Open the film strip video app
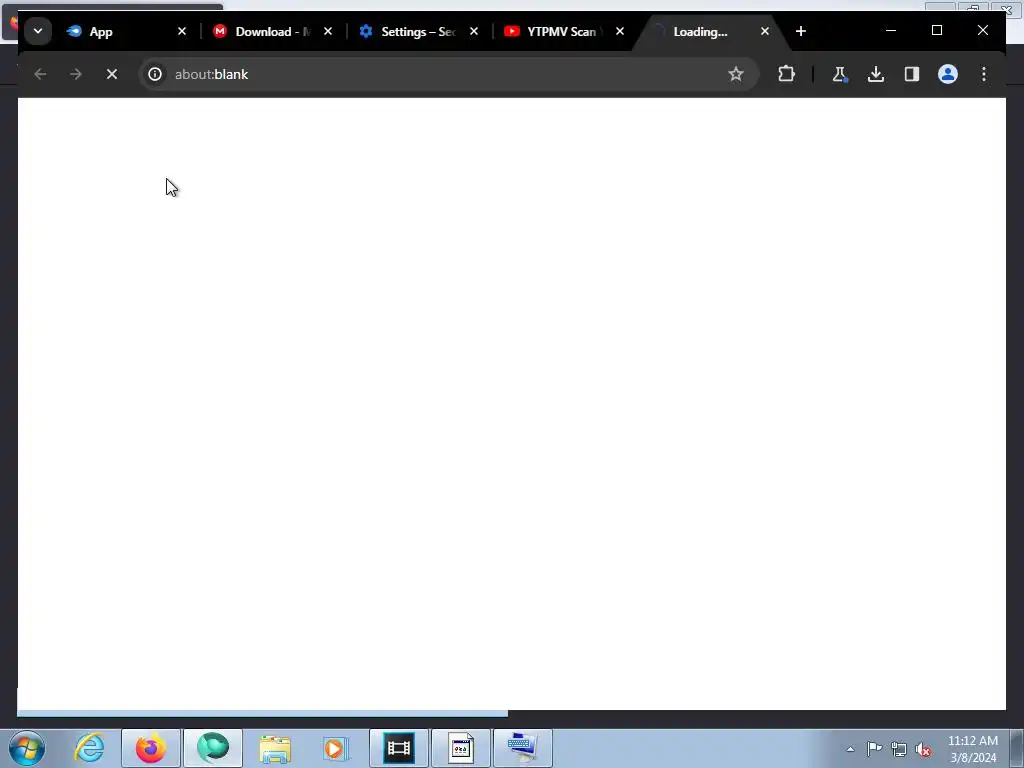This screenshot has height=768, width=1024. (x=399, y=748)
